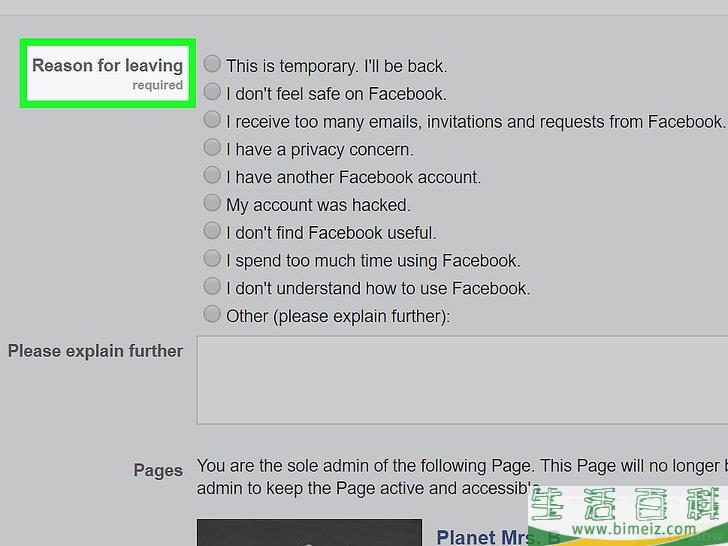Click the 'Please explain further' label

pos(95,351)
